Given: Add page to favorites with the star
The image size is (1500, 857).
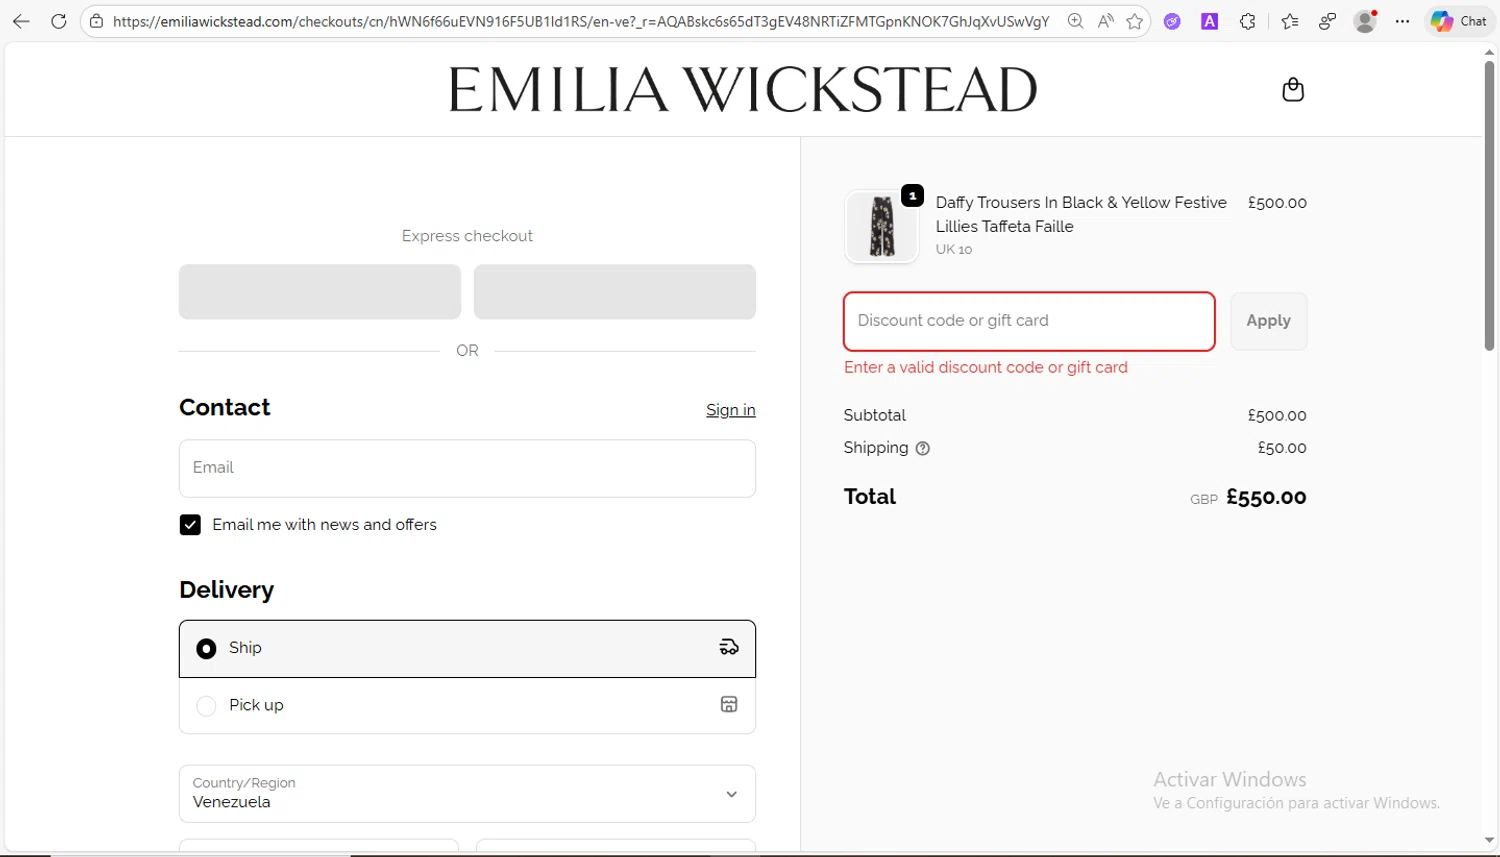Looking at the screenshot, I should (x=1135, y=21).
